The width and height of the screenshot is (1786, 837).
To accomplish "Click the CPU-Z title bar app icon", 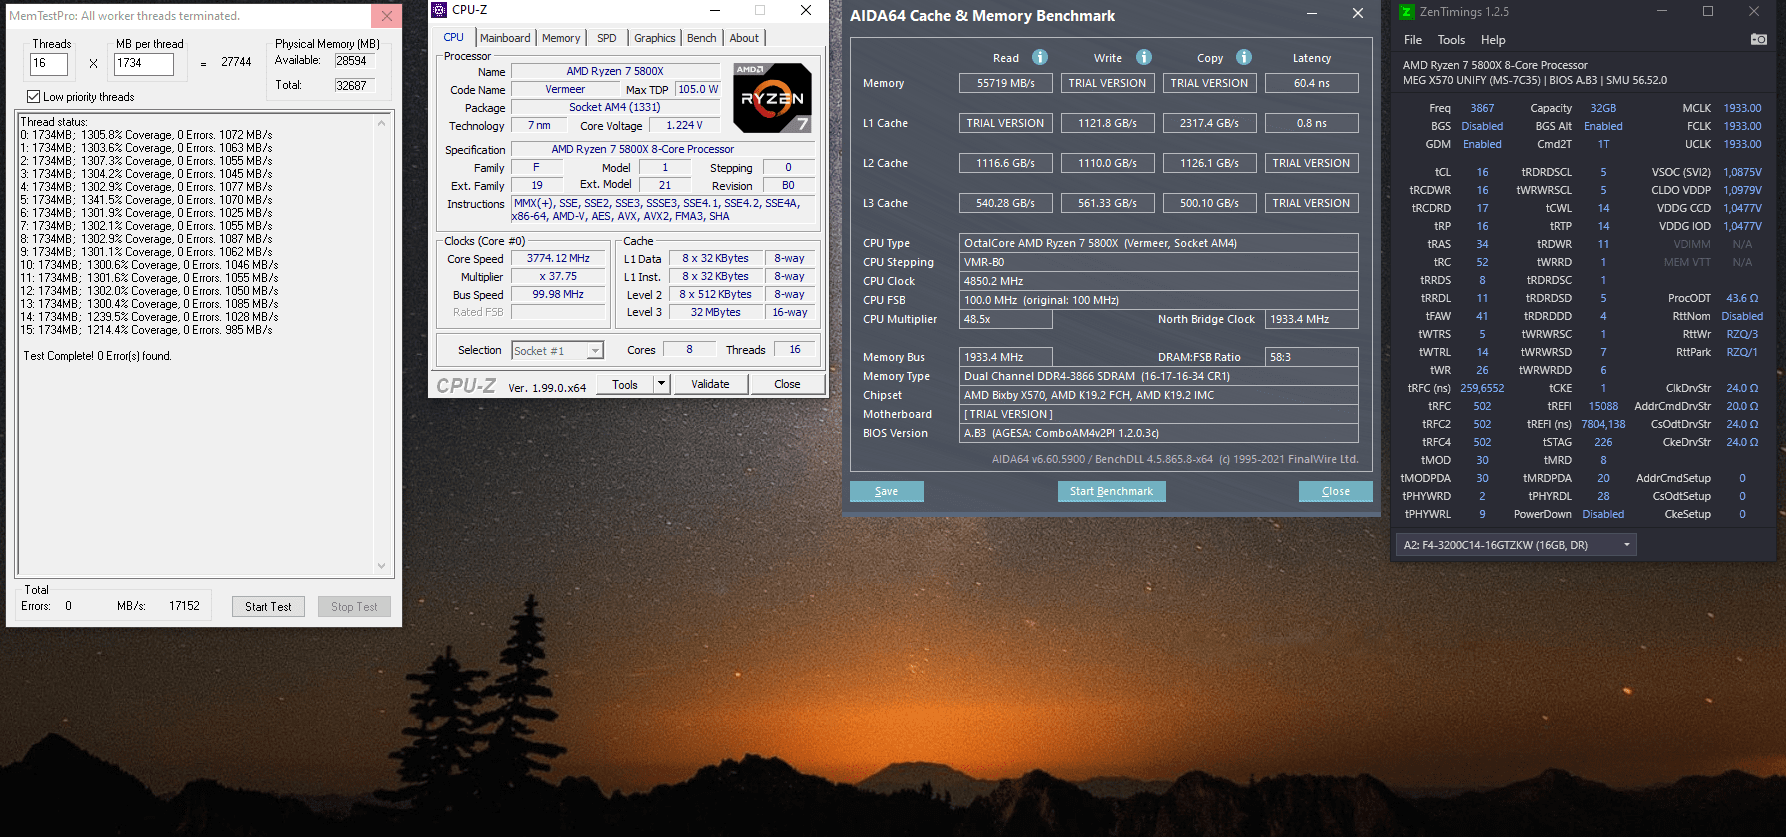I will click(439, 10).
